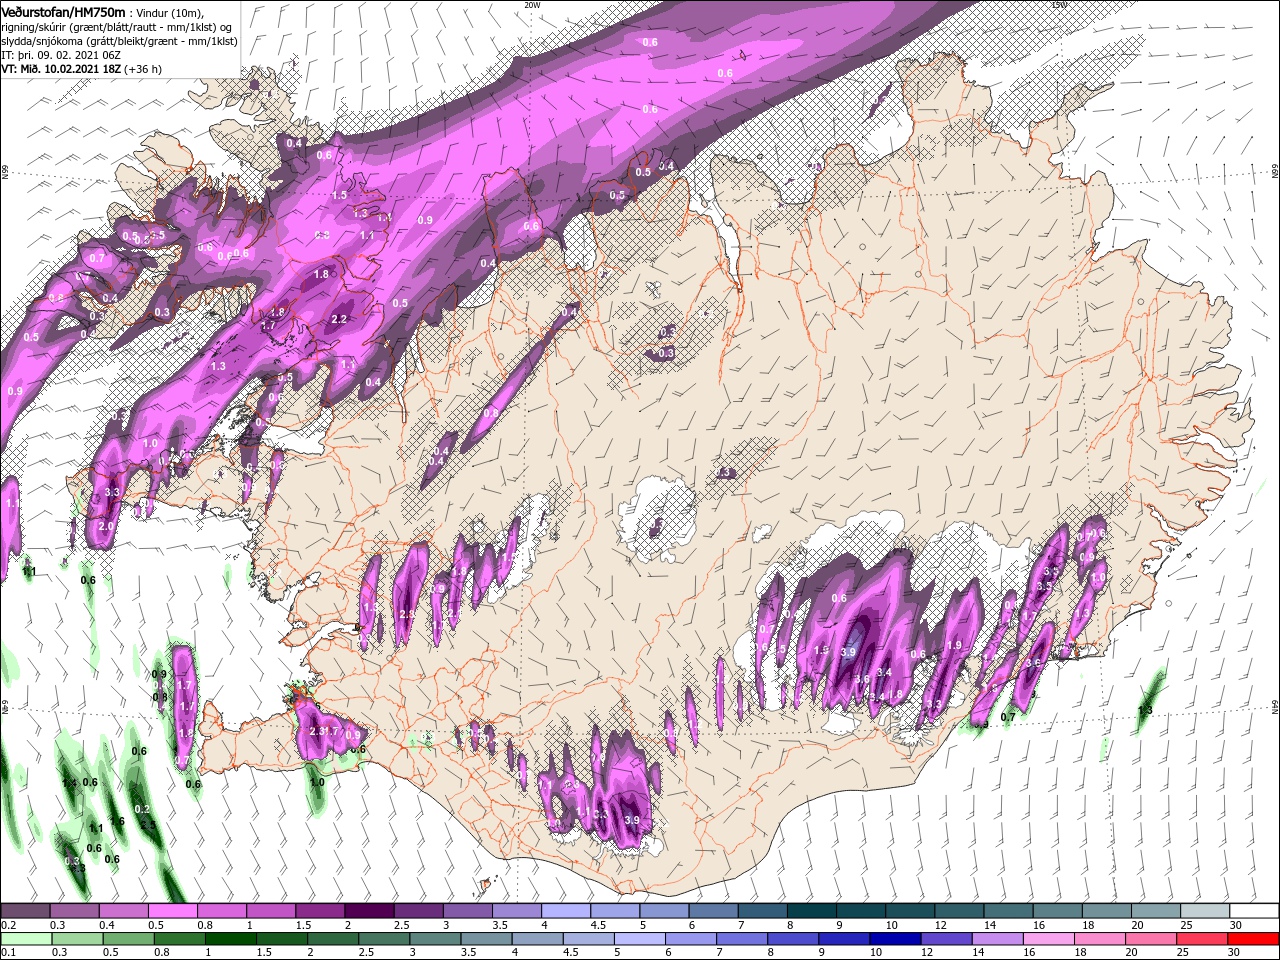Pick the pale green 0.1 swatch in the lower legend row
The height and width of the screenshot is (960, 1280).
pos(25,938)
